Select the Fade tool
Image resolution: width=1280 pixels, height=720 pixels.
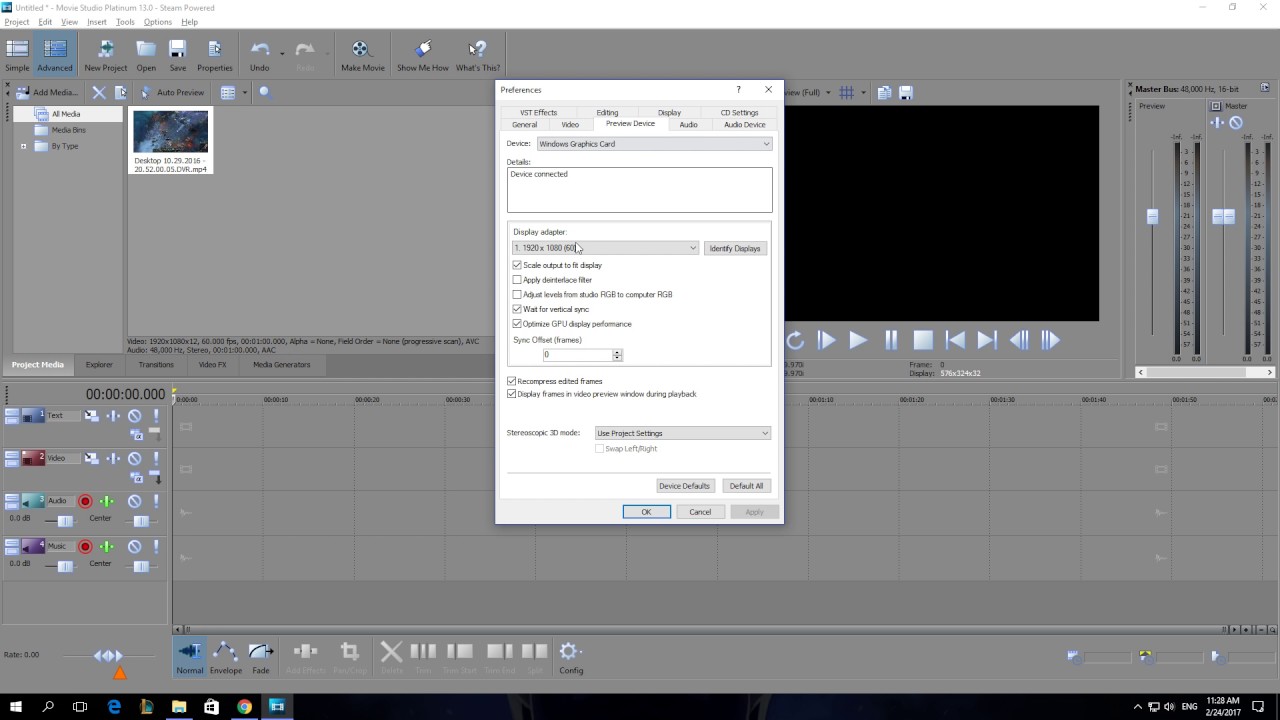pos(261,658)
